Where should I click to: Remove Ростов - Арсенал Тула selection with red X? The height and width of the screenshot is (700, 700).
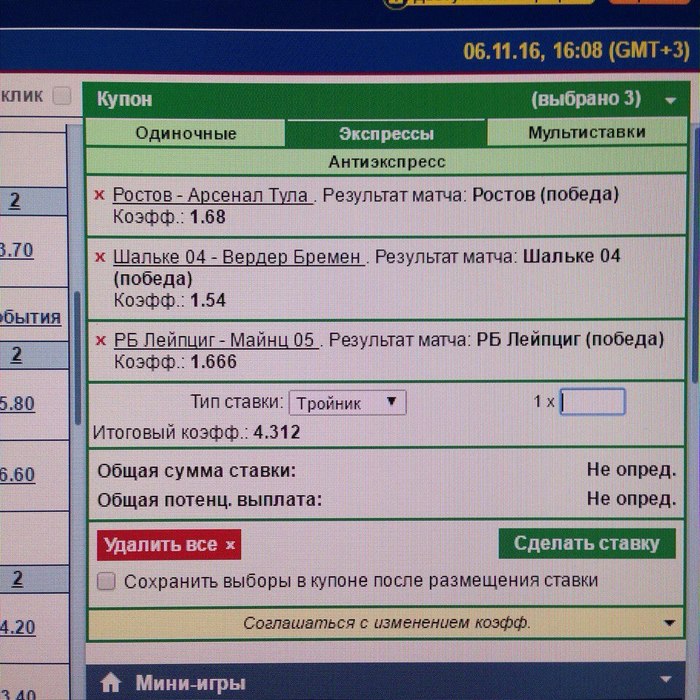coord(99,195)
